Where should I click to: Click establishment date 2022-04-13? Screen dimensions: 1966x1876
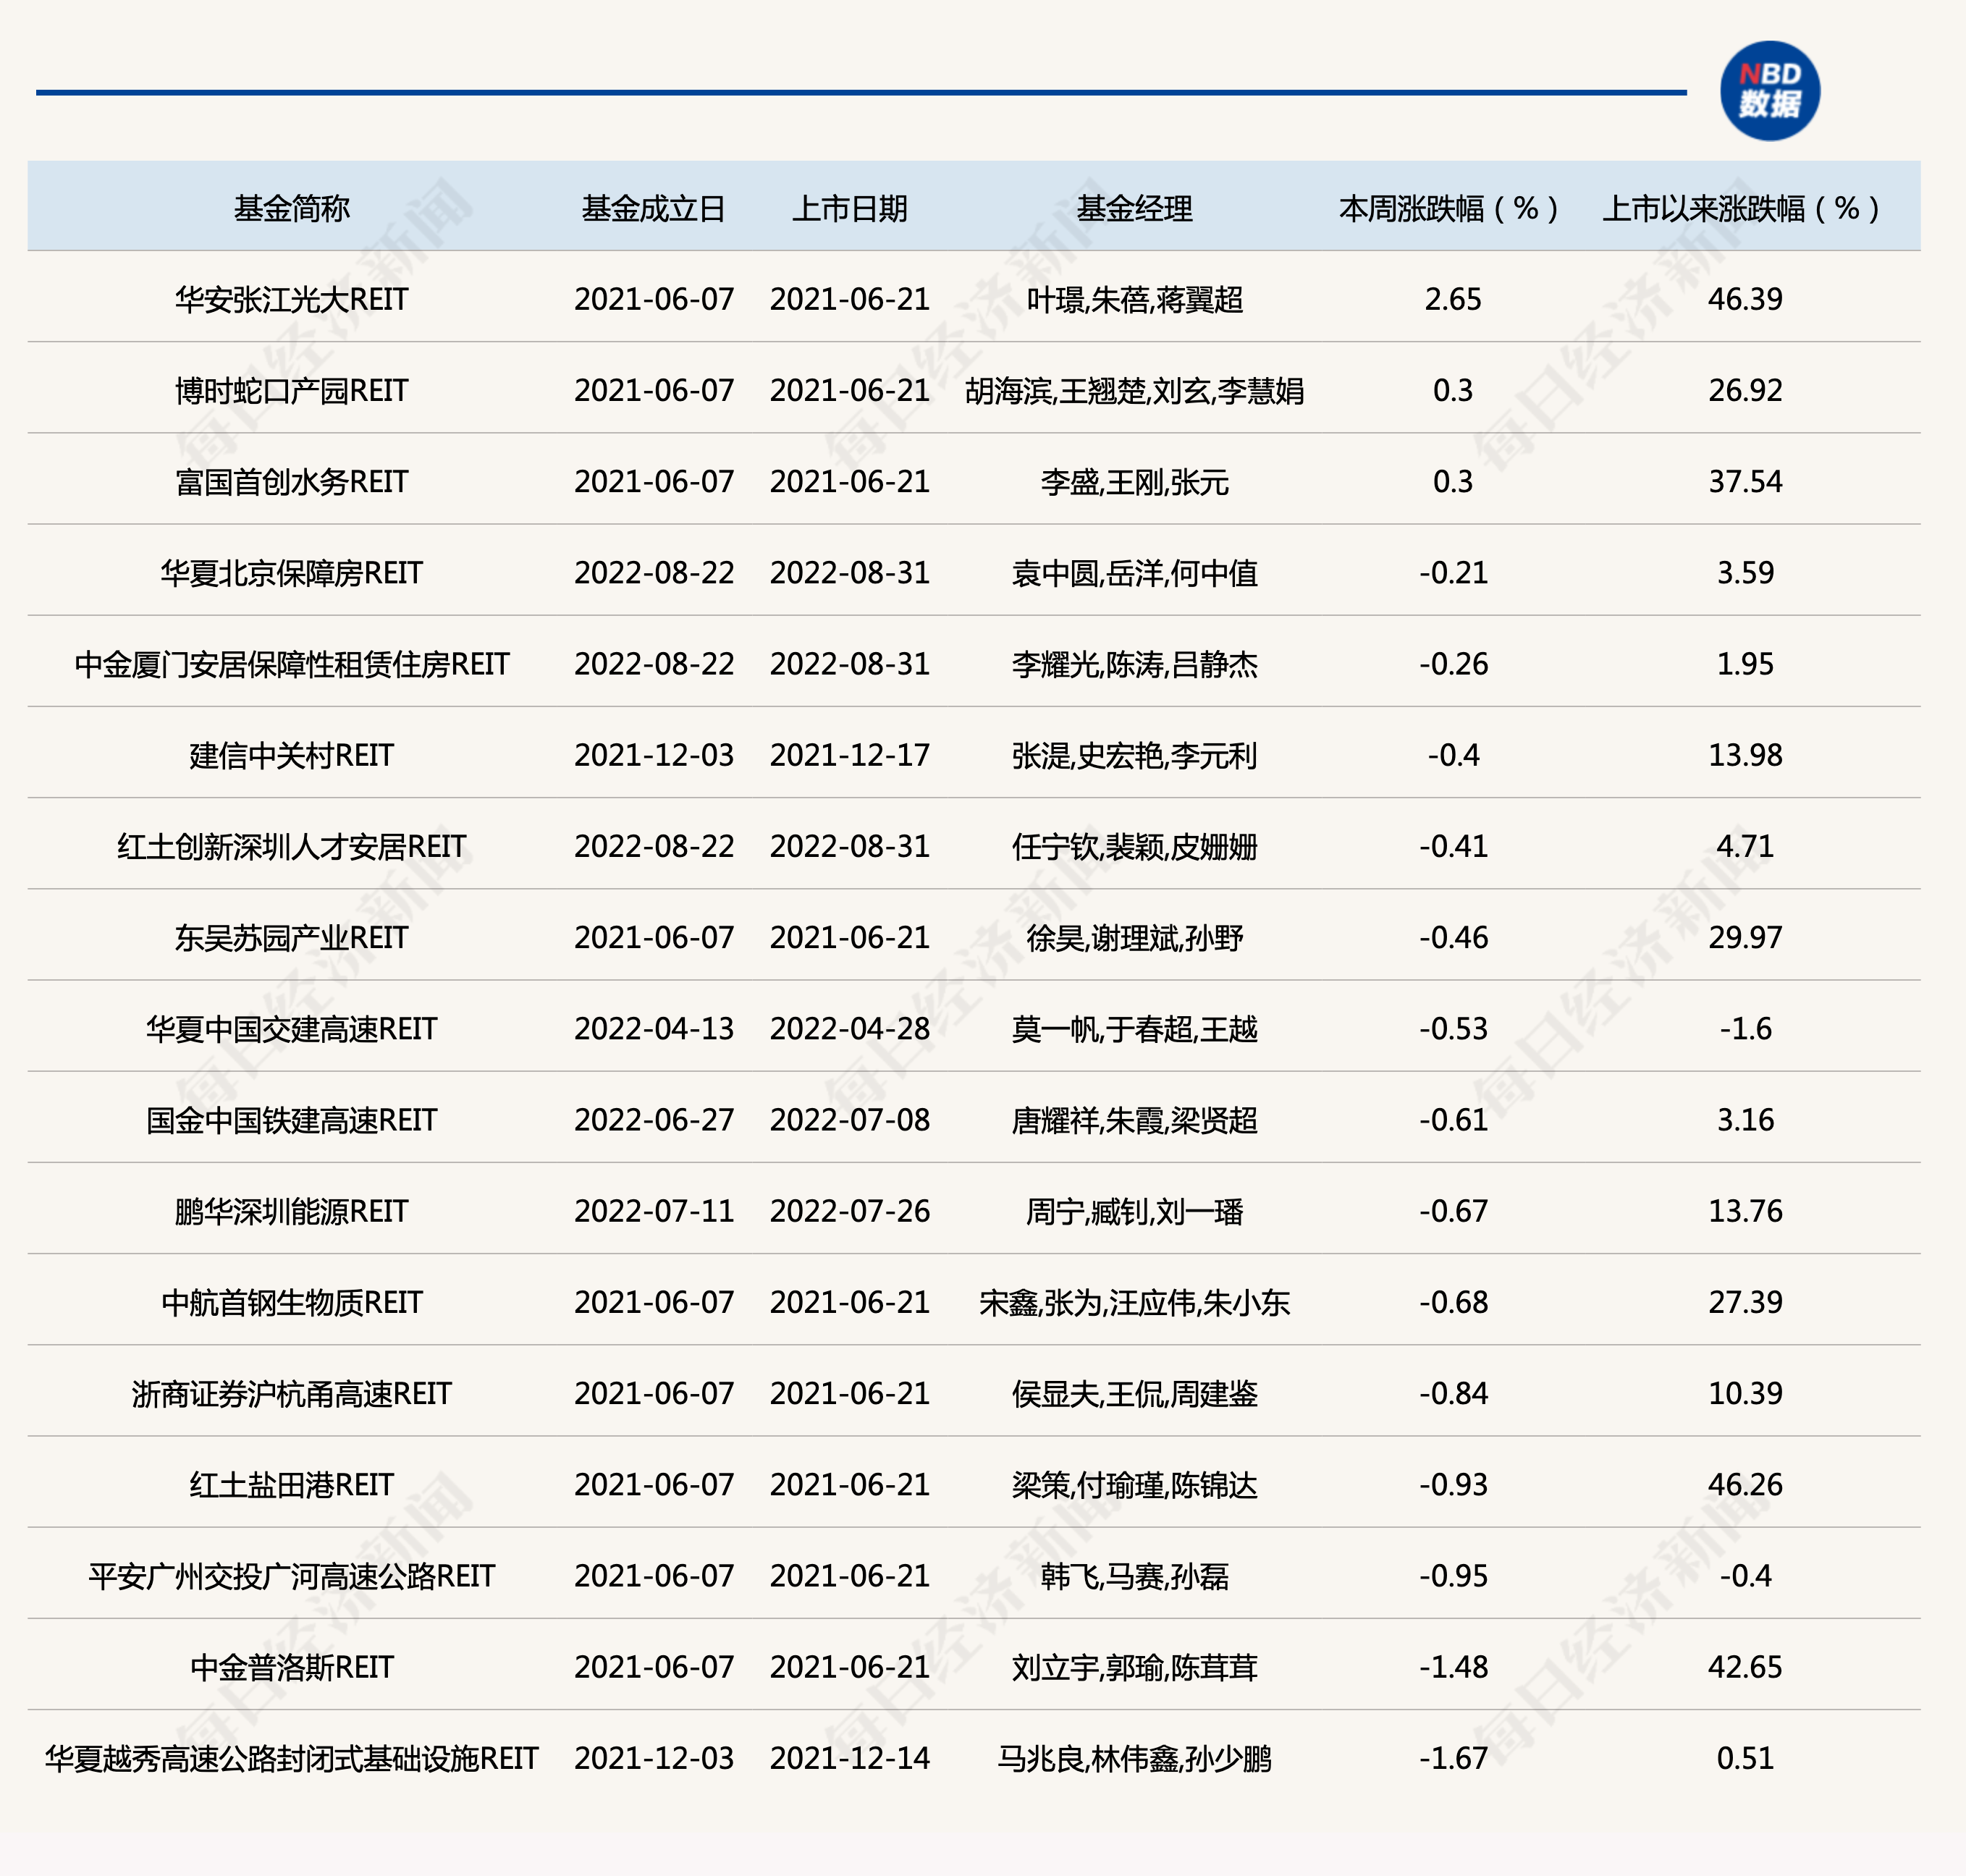(x=653, y=1028)
